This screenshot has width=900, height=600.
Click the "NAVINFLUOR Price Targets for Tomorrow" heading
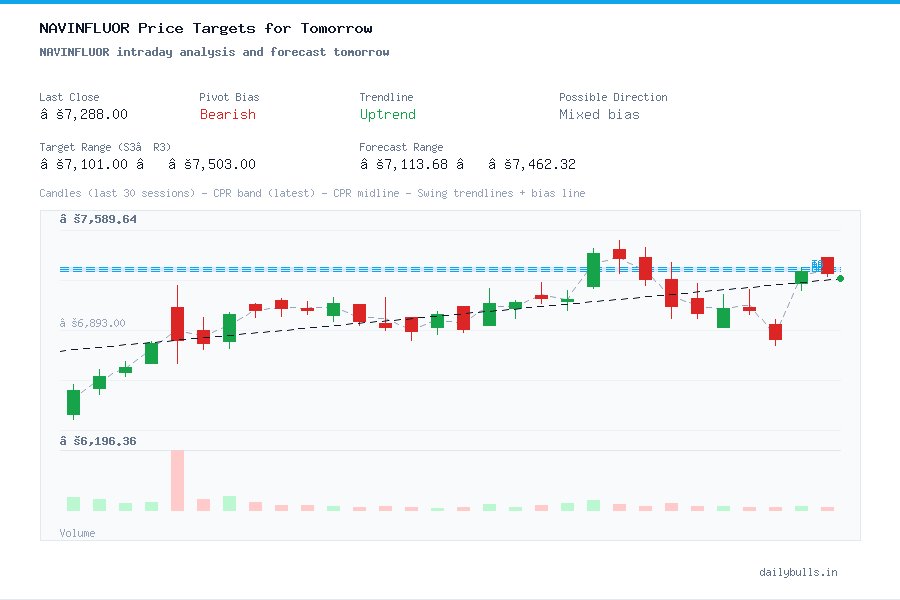coord(205,28)
